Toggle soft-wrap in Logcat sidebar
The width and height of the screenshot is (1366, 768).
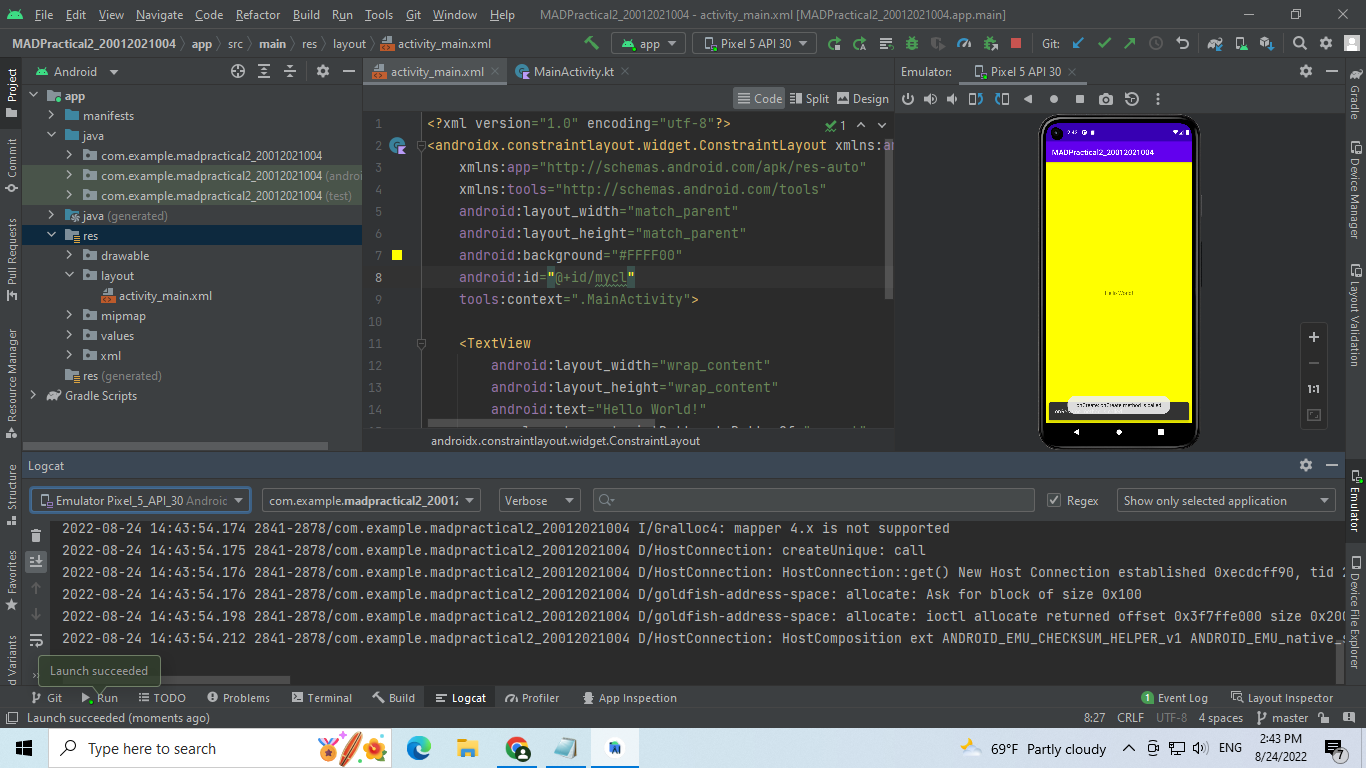pos(36,640)
